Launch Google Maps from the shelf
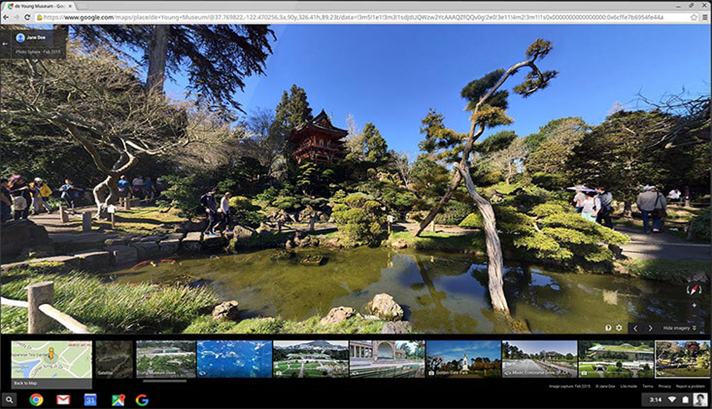 click(x=118, y=400)
